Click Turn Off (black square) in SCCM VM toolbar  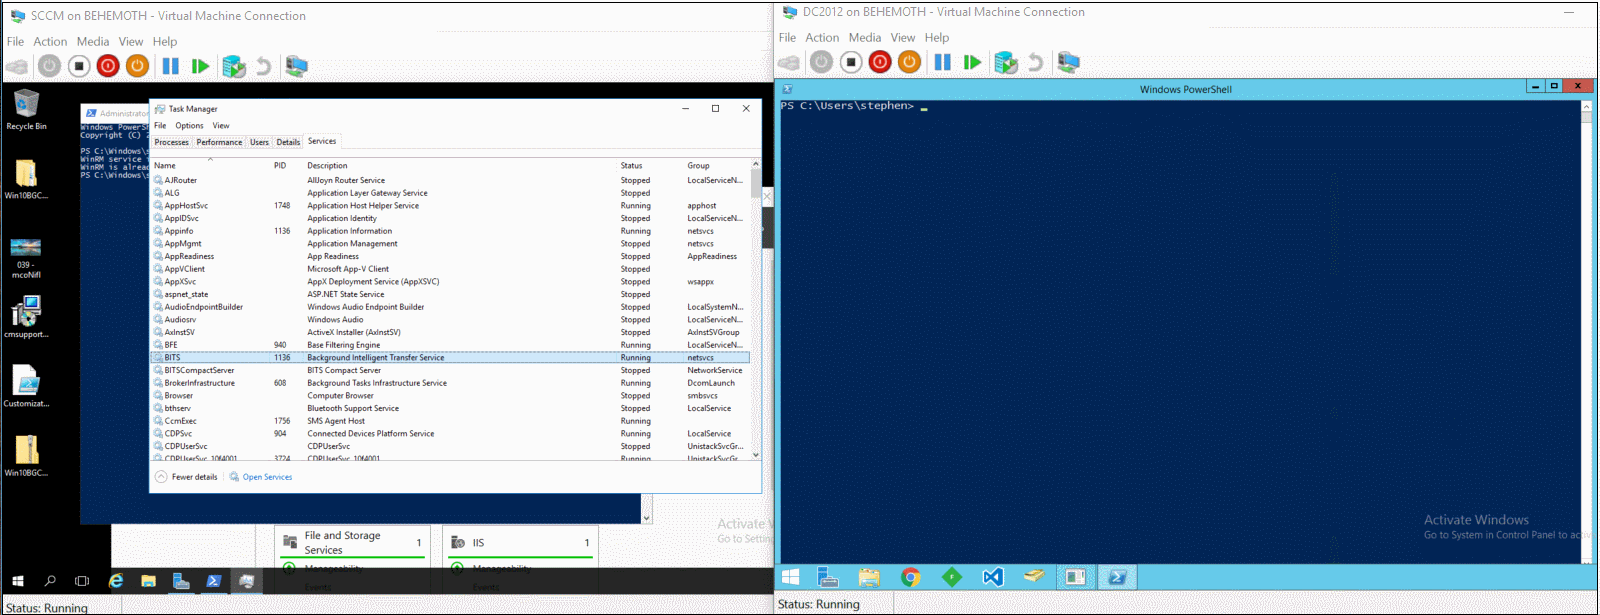point(79,66)
